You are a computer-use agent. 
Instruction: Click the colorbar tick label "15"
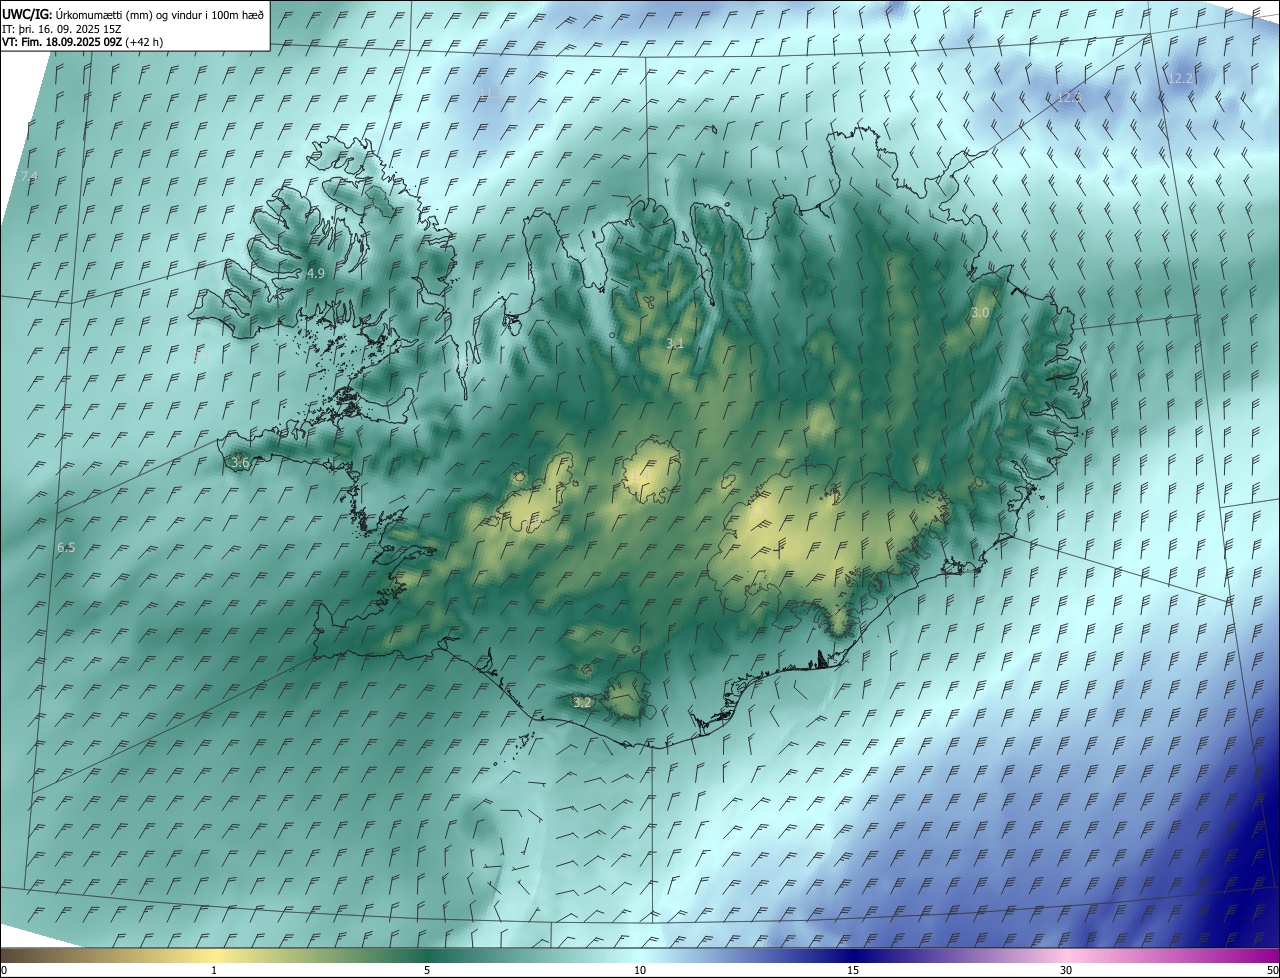pyautogui.click(x=853, y=970)
